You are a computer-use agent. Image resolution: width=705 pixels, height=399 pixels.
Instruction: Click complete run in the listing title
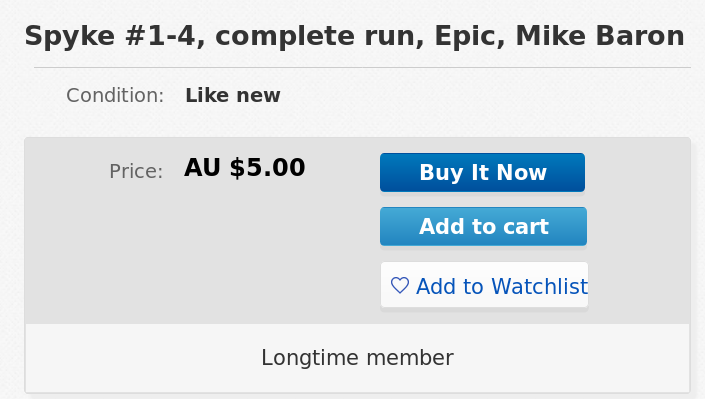pos(319,38)
